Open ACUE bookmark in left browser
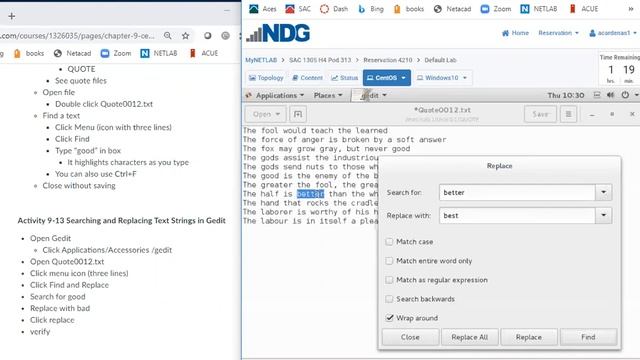Viewport: 640px width, 360px height. pos(204,53)
